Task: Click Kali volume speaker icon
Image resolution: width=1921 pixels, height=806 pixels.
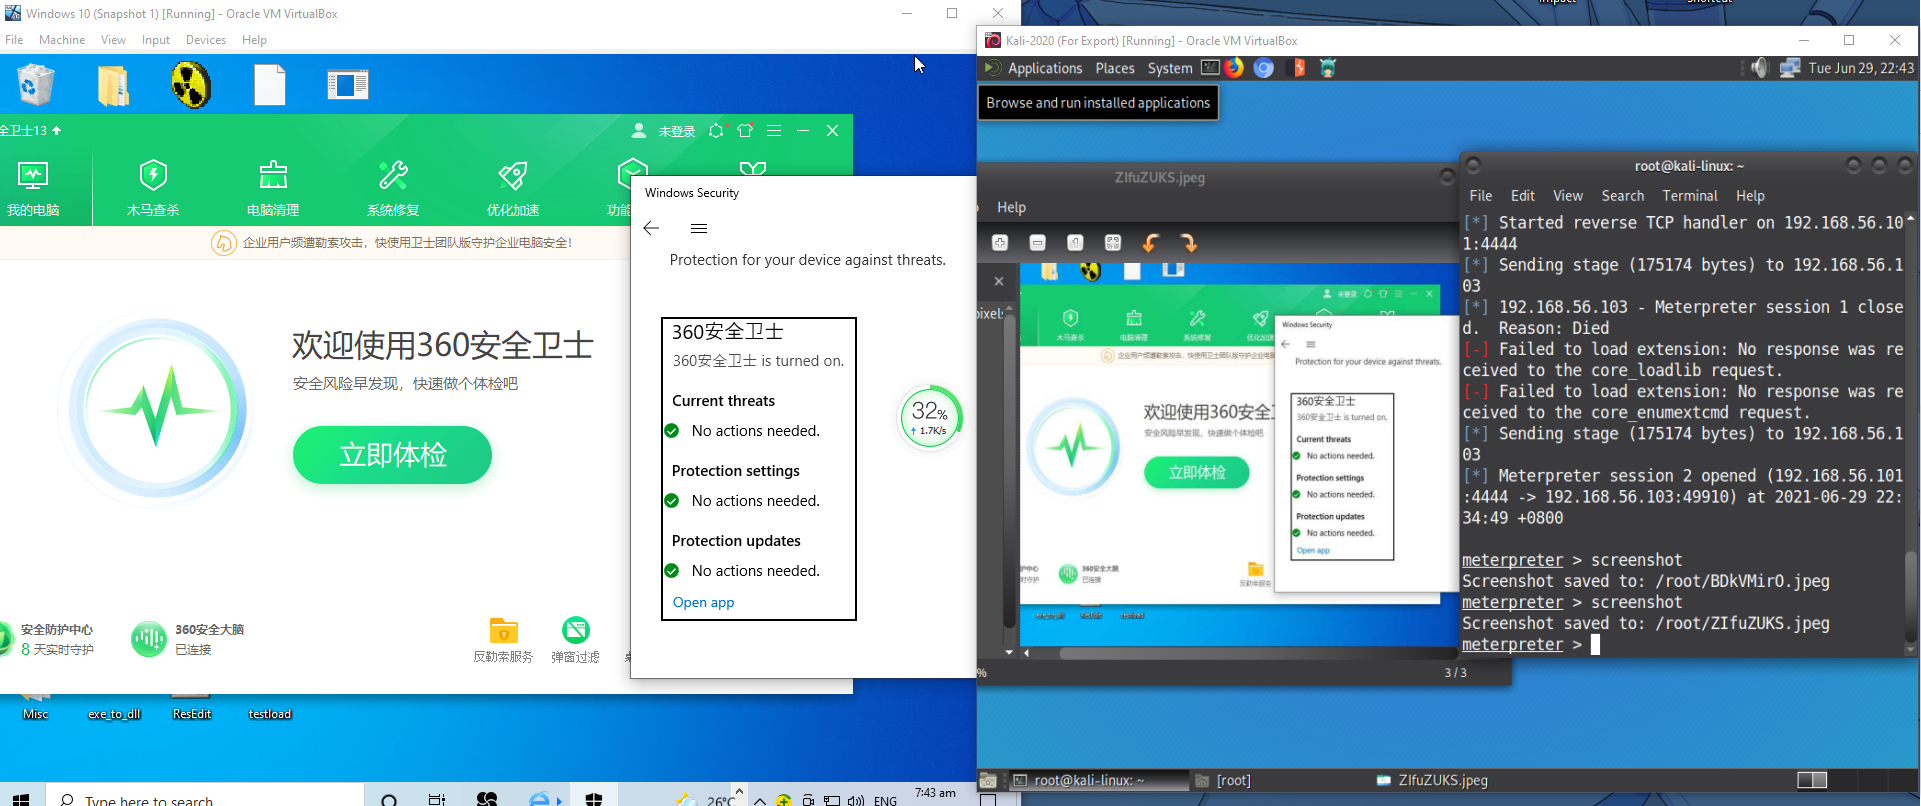Action: click(1760, 68)
